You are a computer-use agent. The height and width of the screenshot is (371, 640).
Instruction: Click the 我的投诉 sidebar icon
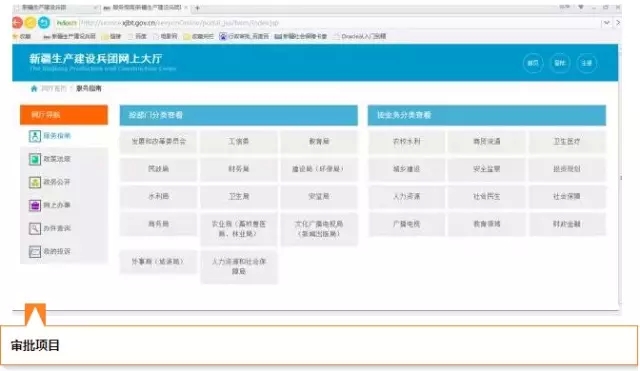[x=35, y=251]
